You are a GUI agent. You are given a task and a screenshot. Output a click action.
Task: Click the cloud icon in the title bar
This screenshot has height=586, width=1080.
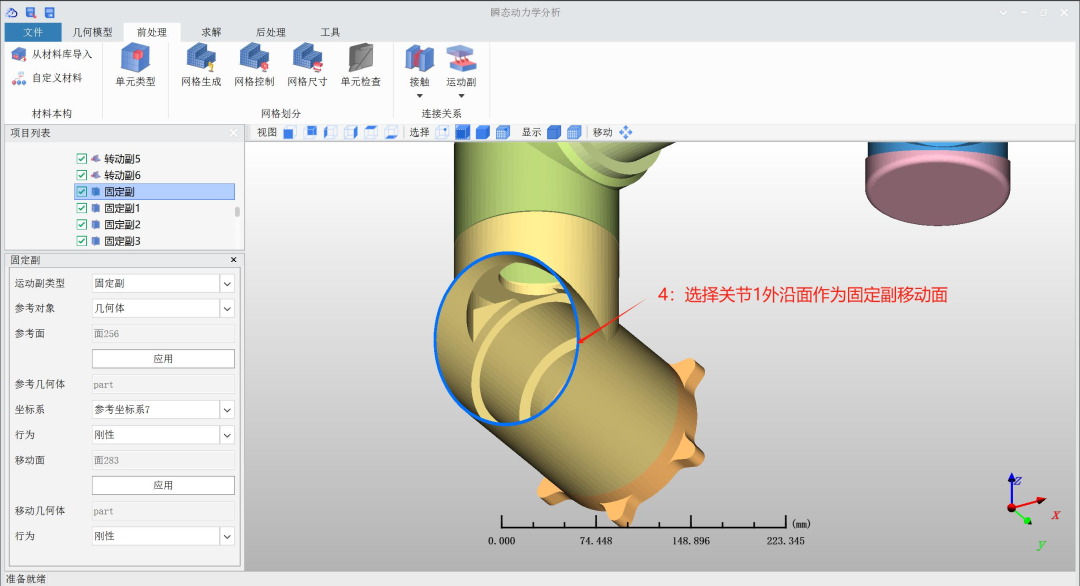tap(12, 12)
